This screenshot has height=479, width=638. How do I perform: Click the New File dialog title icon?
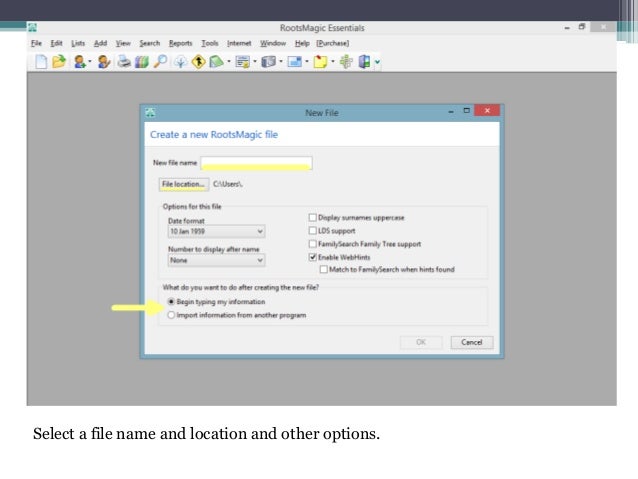tap(151, 113)
